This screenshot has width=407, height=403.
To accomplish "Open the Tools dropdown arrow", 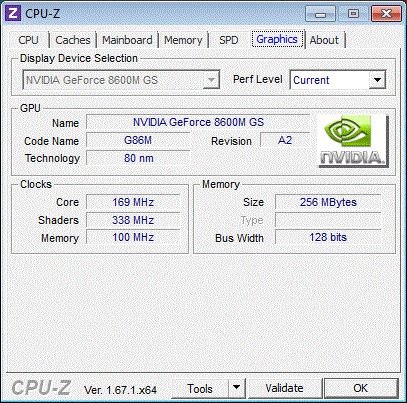I will pos(236,388).
